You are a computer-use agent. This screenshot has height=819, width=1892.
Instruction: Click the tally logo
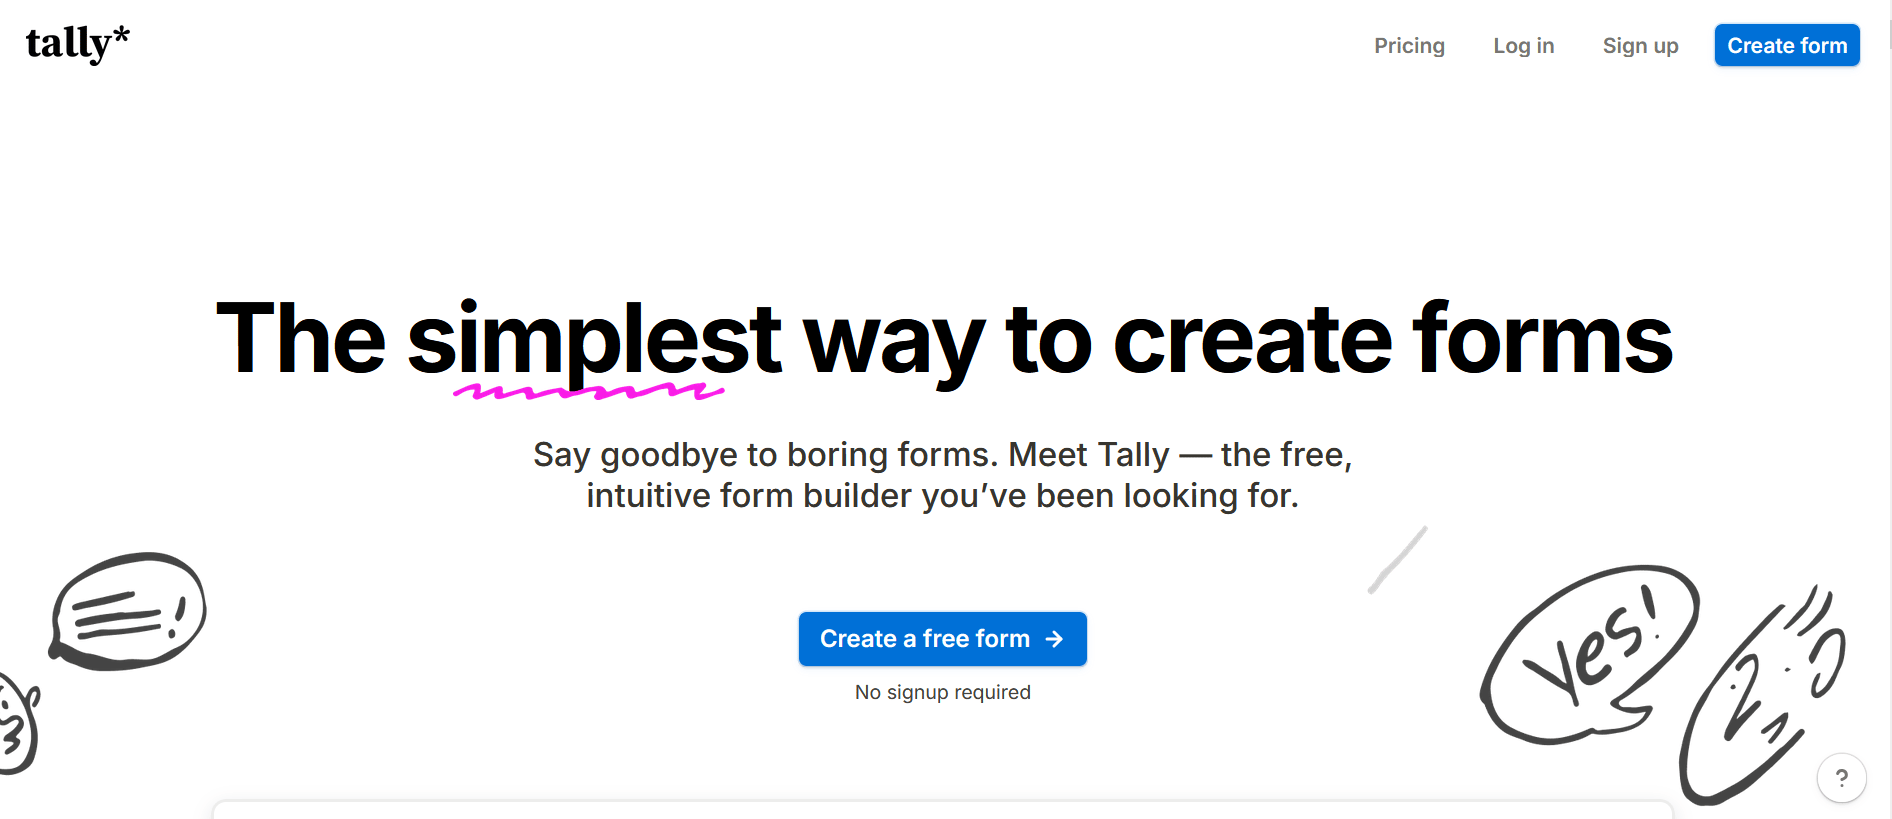point(78,43)
